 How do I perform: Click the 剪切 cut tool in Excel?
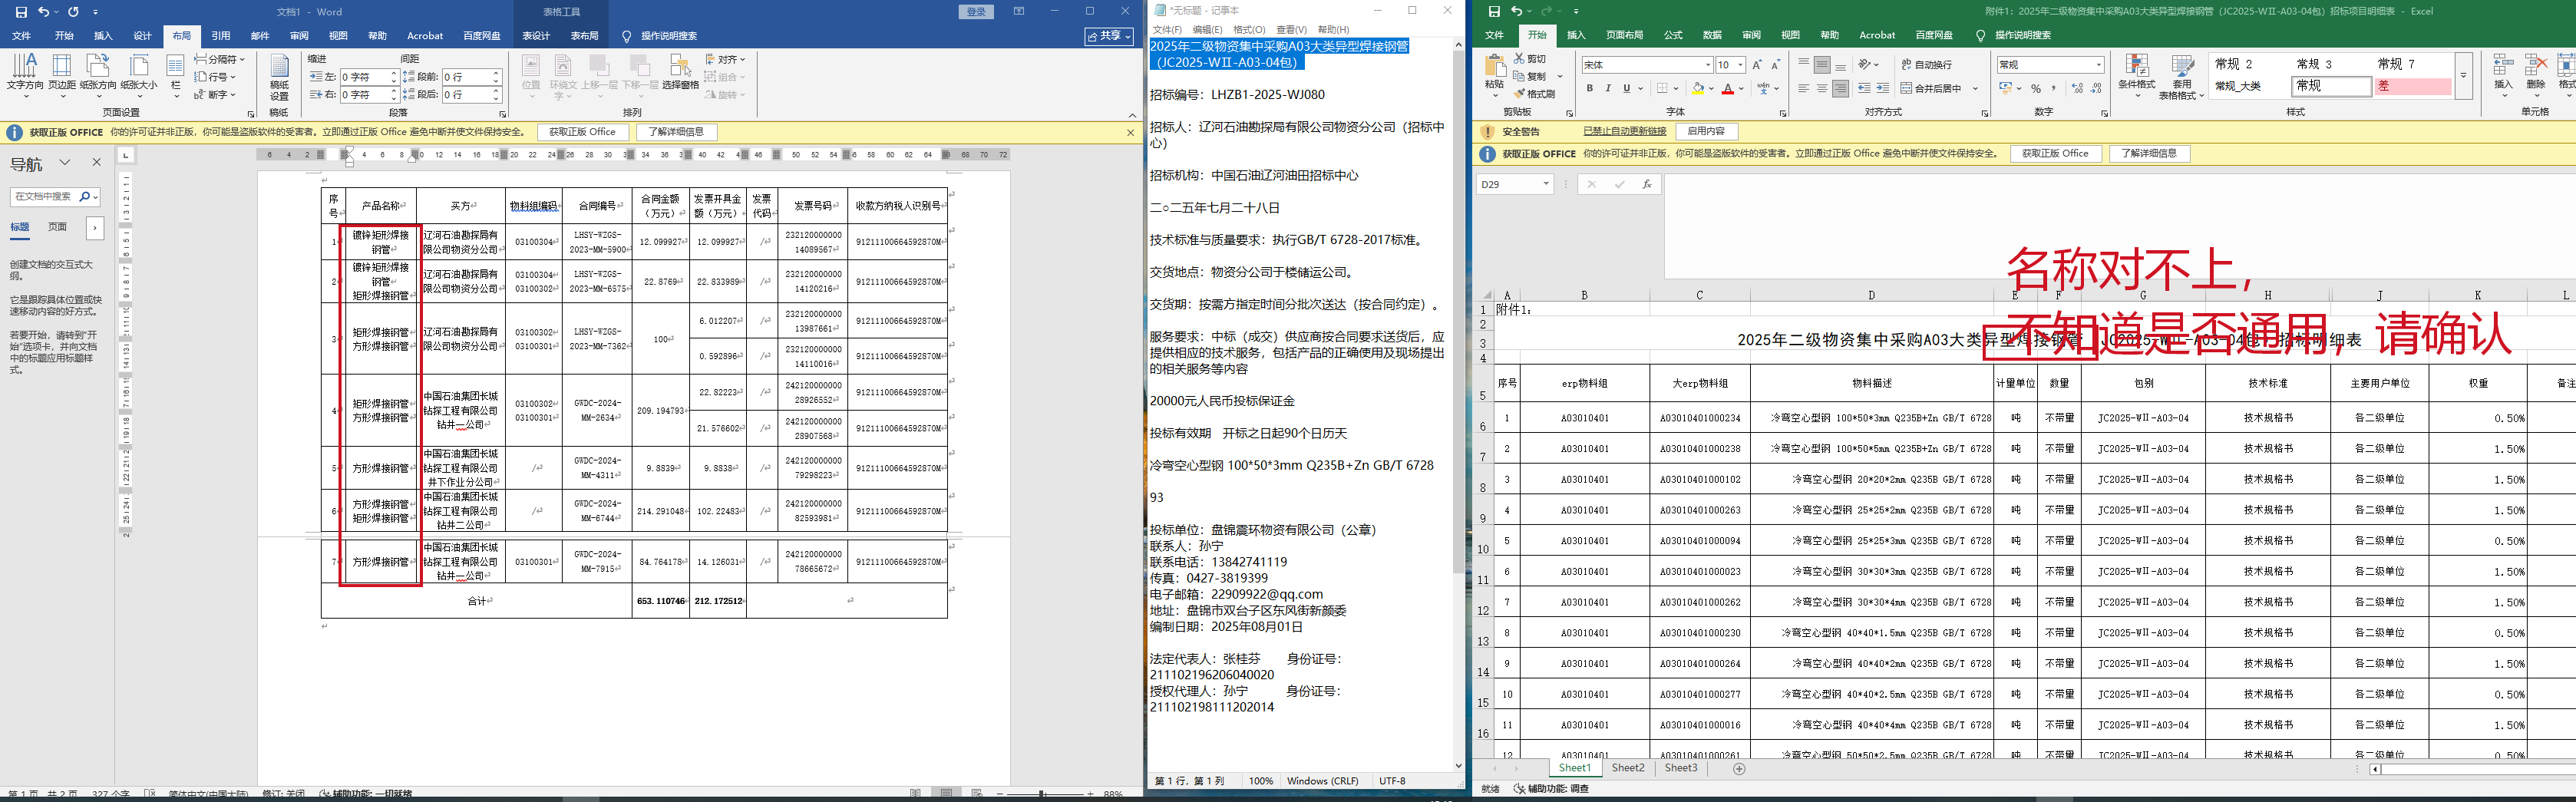point(1530,59)
